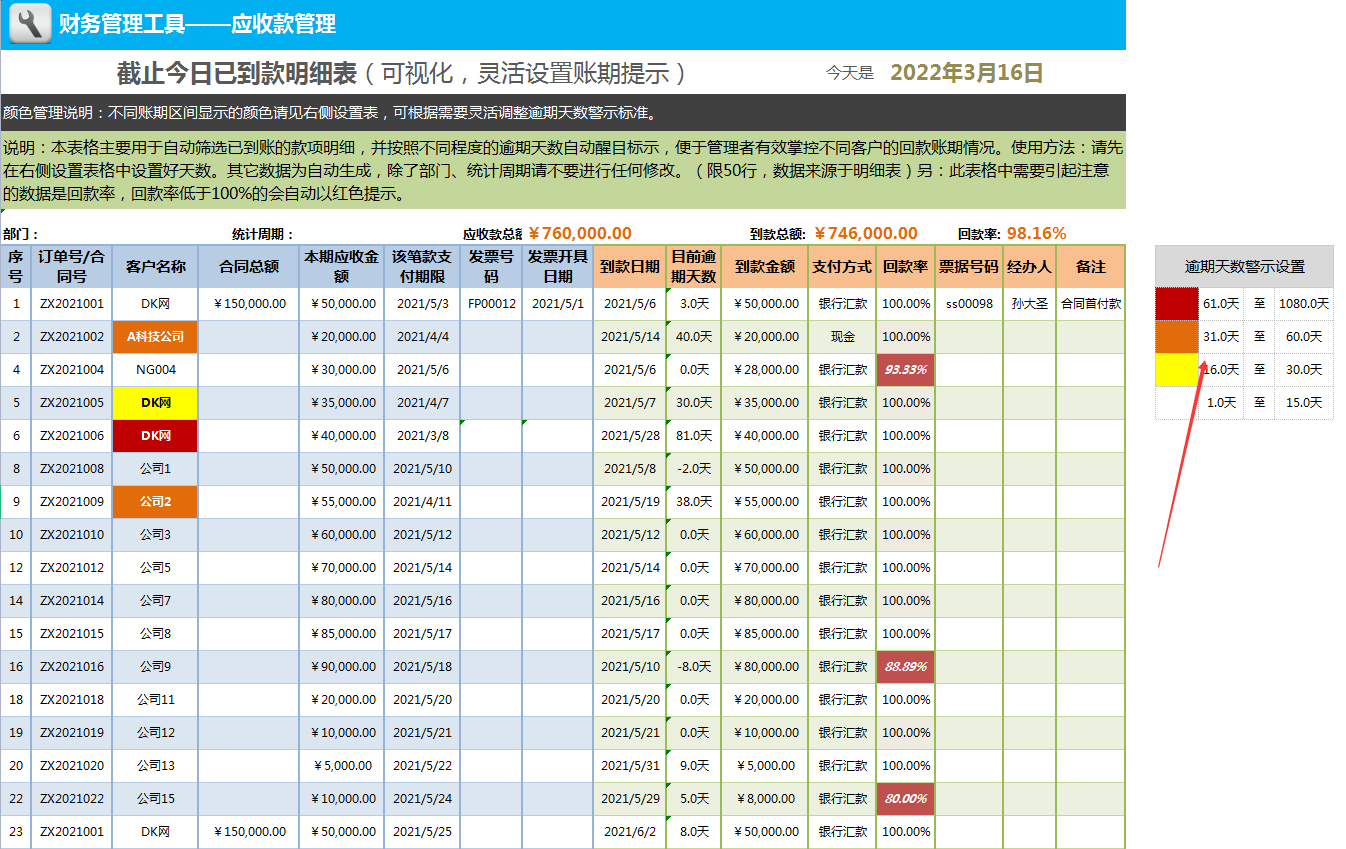Select the 目前逾期天数 column header
The image size is (1346, 849).
pyautogui.click(x=694, y=267)
